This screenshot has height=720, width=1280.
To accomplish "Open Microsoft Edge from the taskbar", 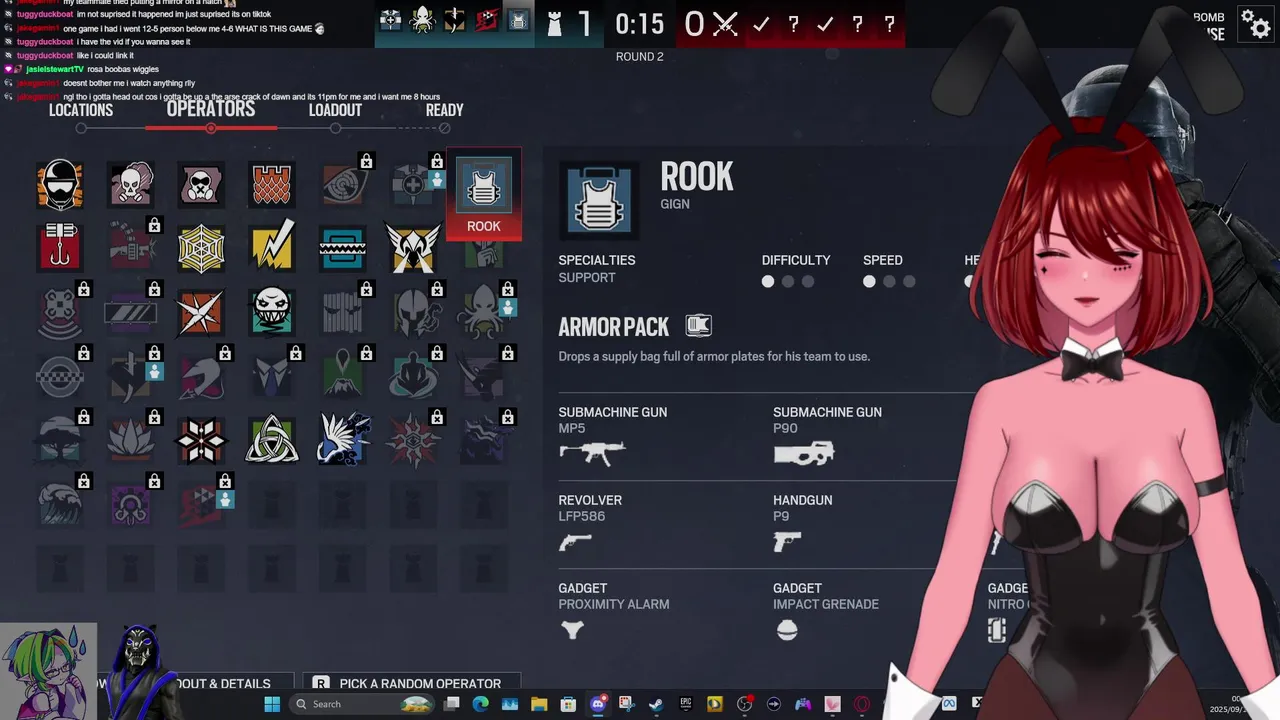I will click(x=480, y=704).
